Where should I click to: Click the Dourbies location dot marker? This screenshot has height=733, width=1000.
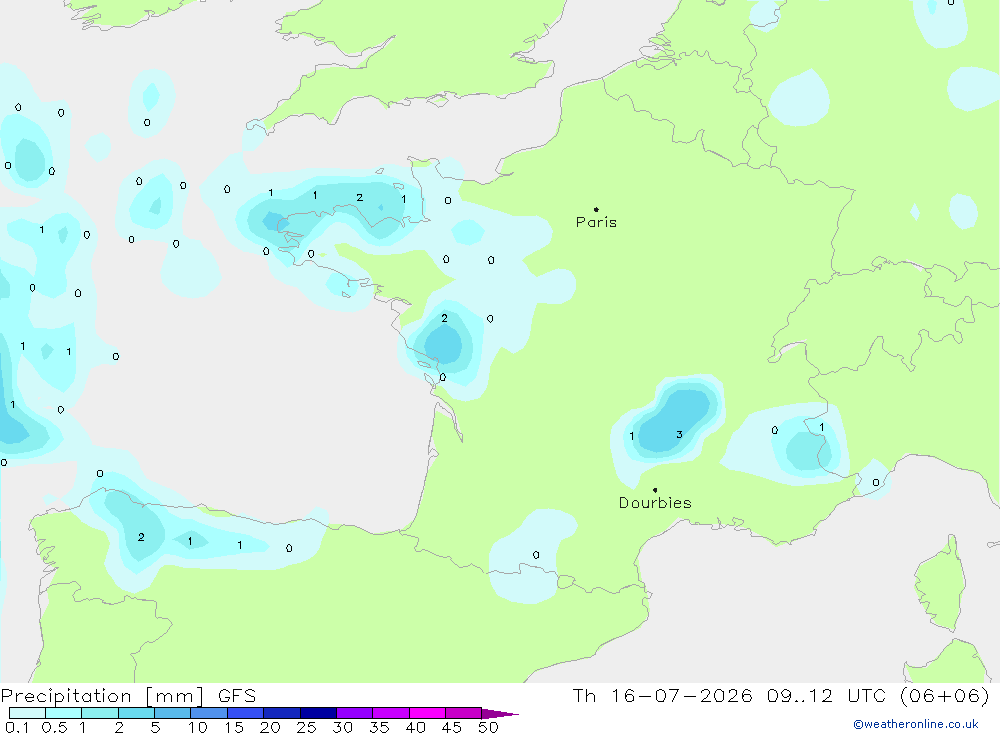click(655, 490)
